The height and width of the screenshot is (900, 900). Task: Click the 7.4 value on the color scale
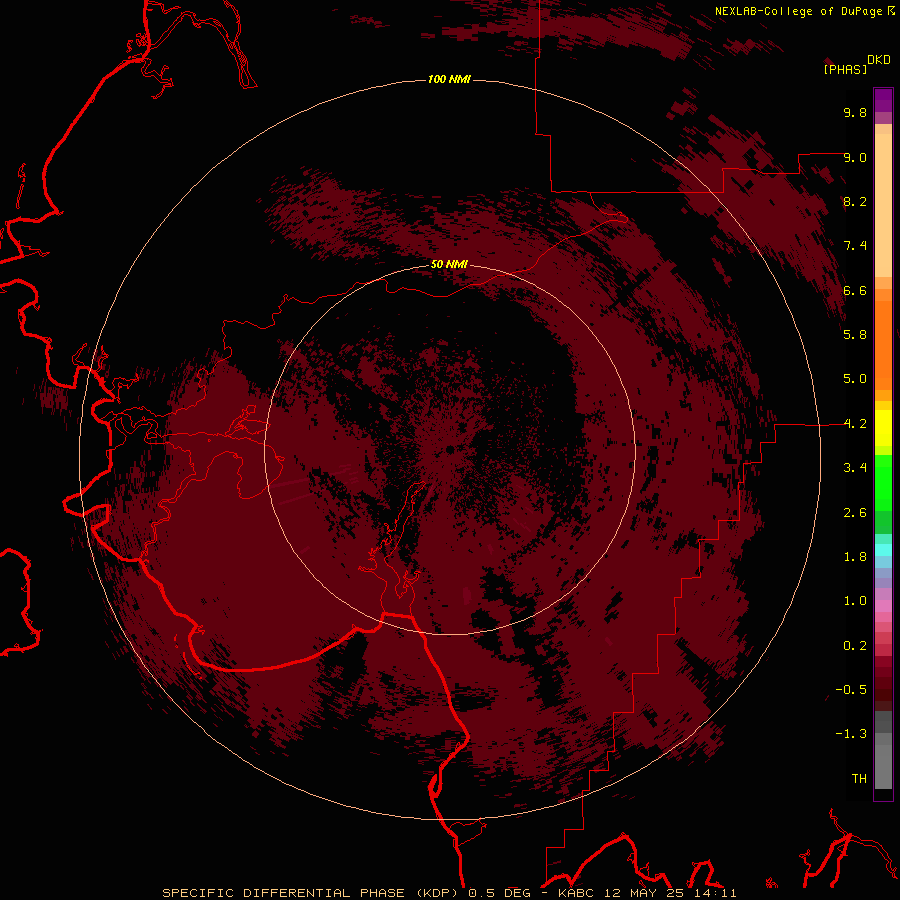point(855,246)
